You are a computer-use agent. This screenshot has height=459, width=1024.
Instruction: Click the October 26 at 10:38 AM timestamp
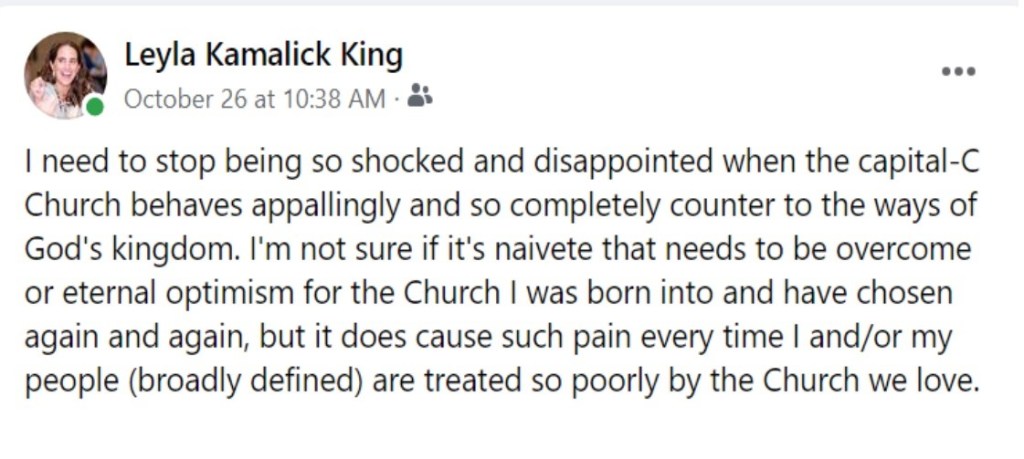pos(254,98)
